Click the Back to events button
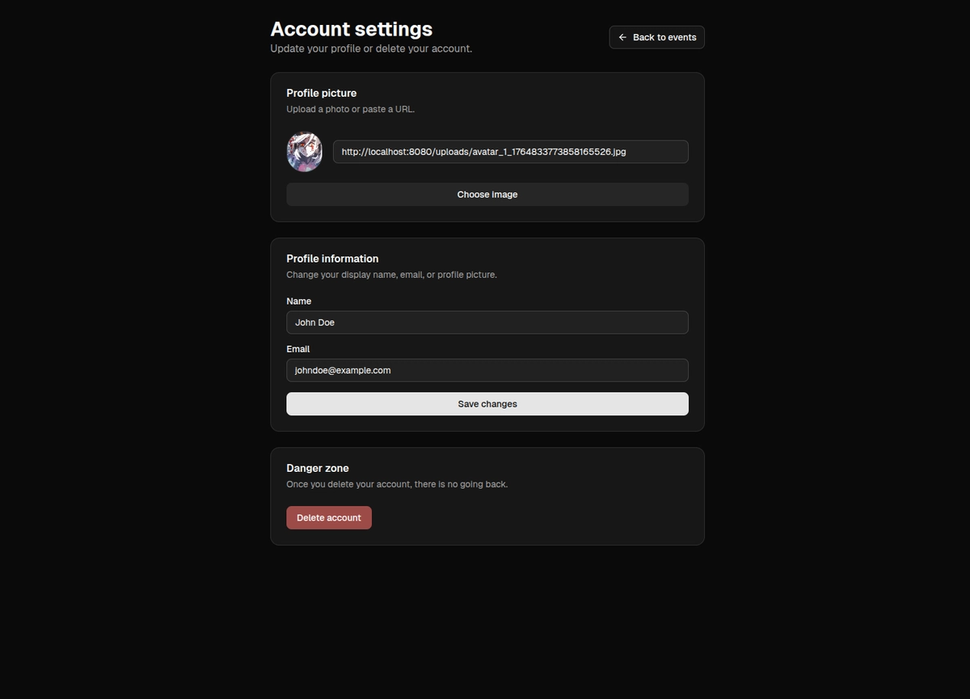The height and width of the screenshot is (699, 970). (656, 37)
